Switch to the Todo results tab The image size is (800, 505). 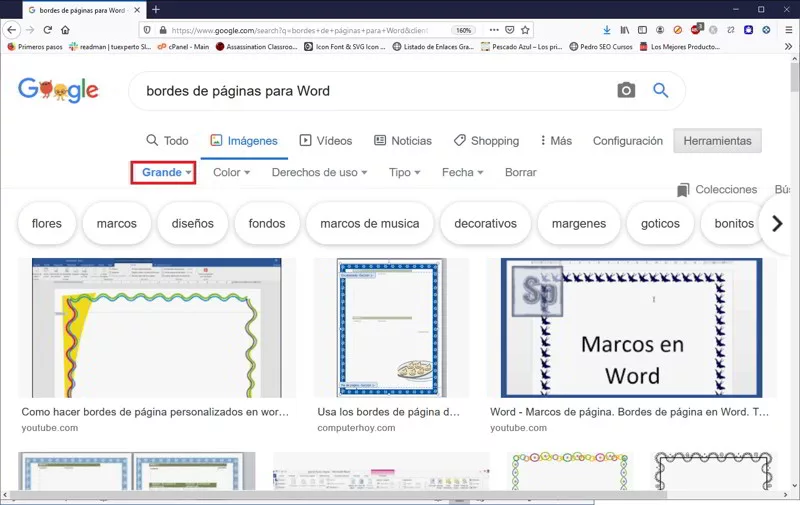pos(167,141)
